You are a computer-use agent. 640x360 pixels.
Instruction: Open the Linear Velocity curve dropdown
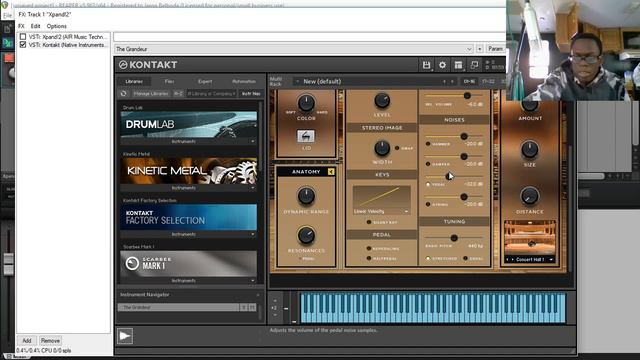pyautogui.click(x=381, y=211)
